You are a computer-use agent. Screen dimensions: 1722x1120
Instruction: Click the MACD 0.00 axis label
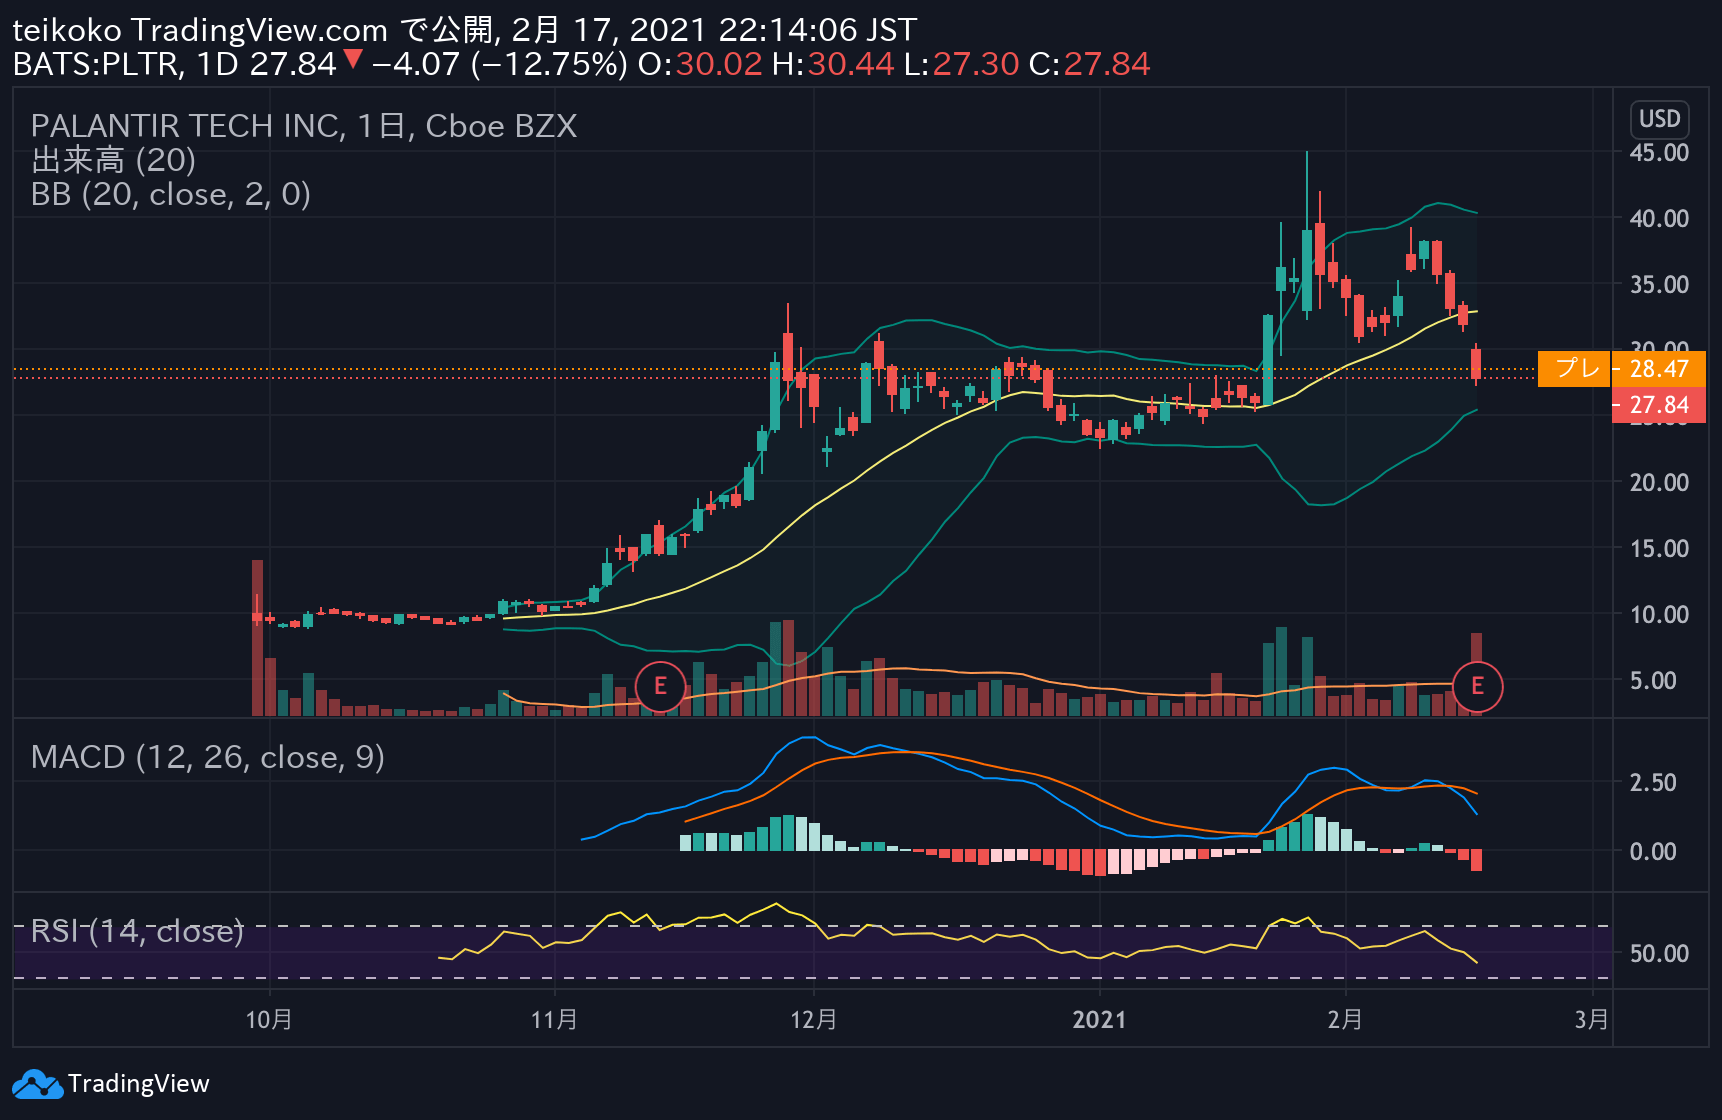[x=1653, y=852]
